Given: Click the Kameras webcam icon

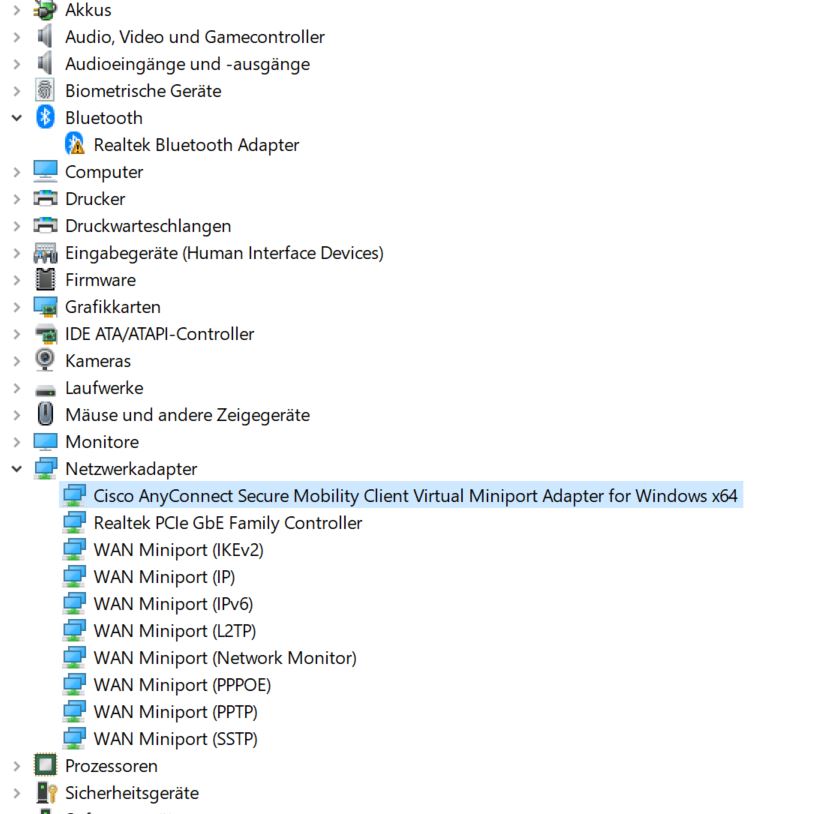Looking at the screenshot, I should pyautogui.click(x=45, y=360).
